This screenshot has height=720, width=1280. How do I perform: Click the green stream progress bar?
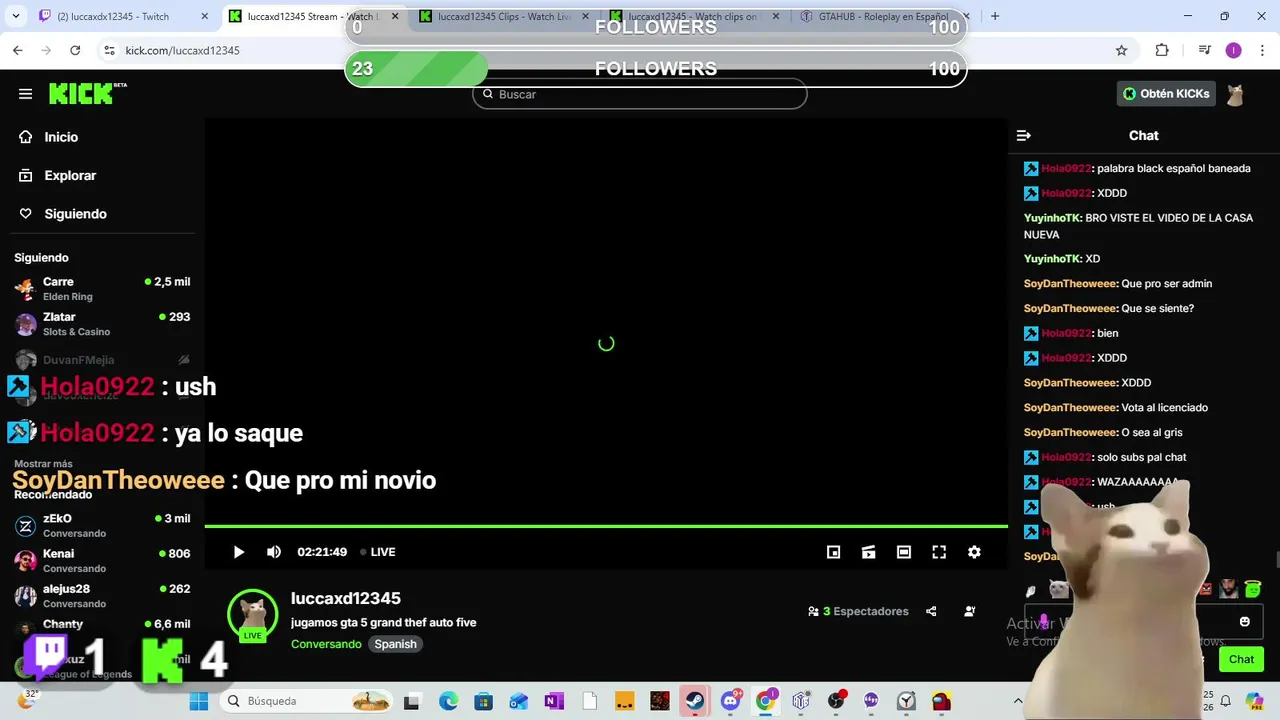click(606, 526)
